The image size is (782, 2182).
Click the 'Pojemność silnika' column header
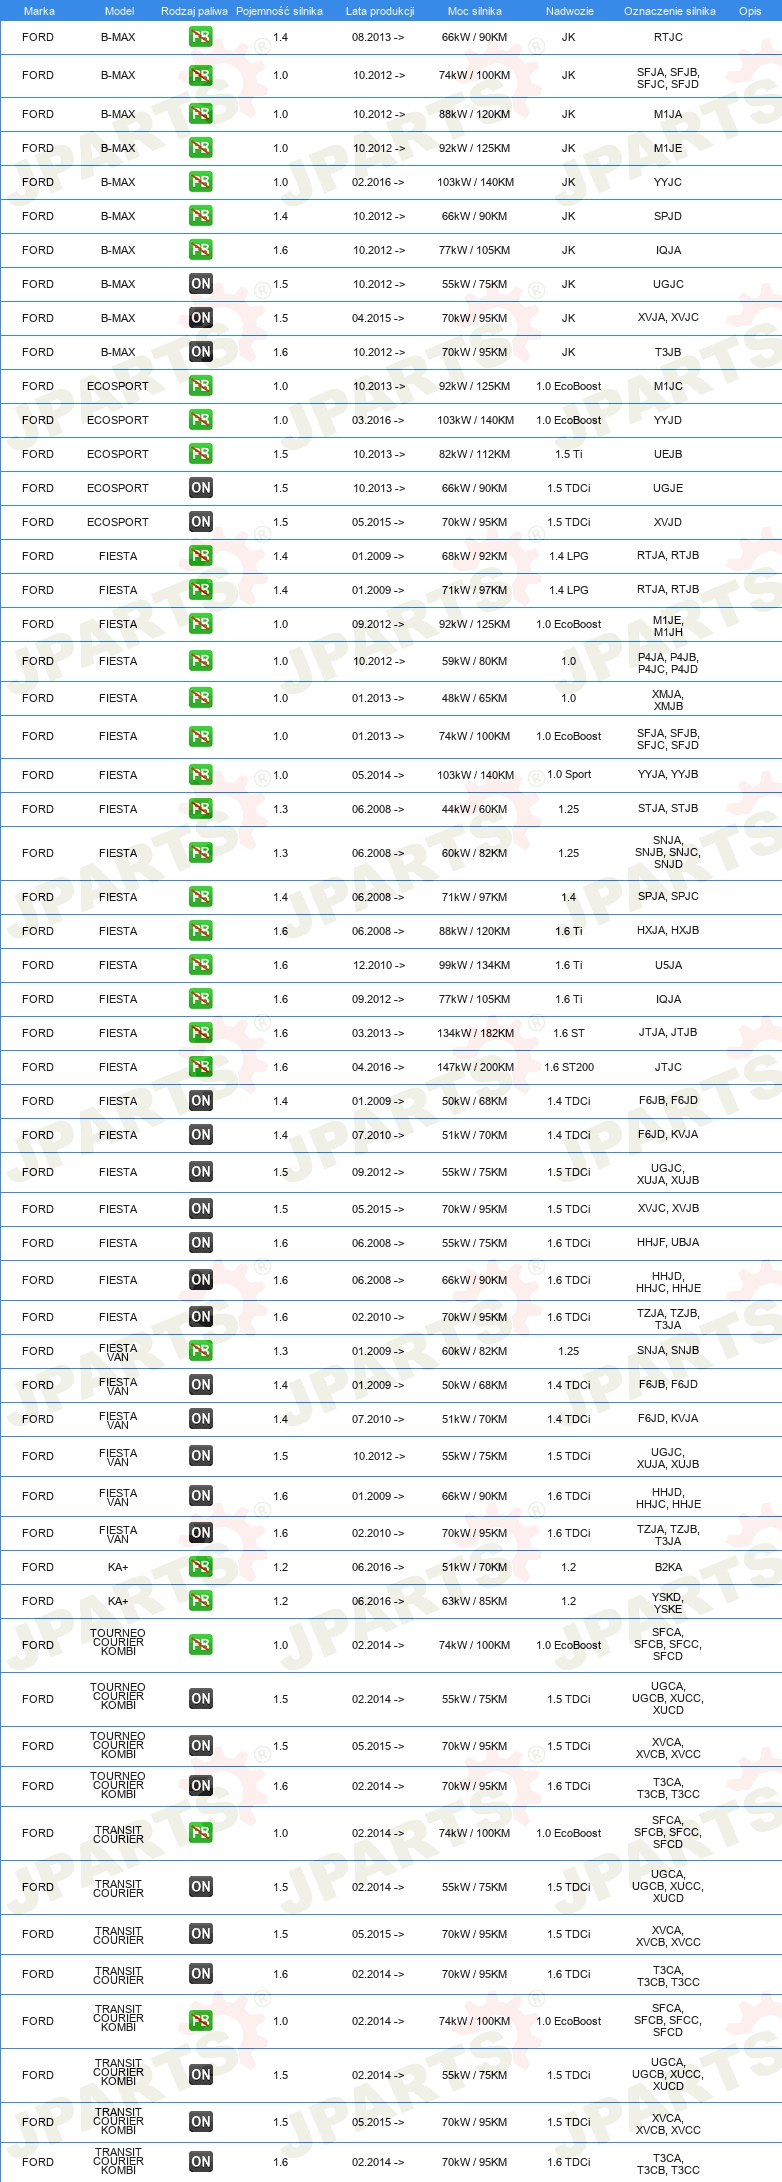coord(279,11)
